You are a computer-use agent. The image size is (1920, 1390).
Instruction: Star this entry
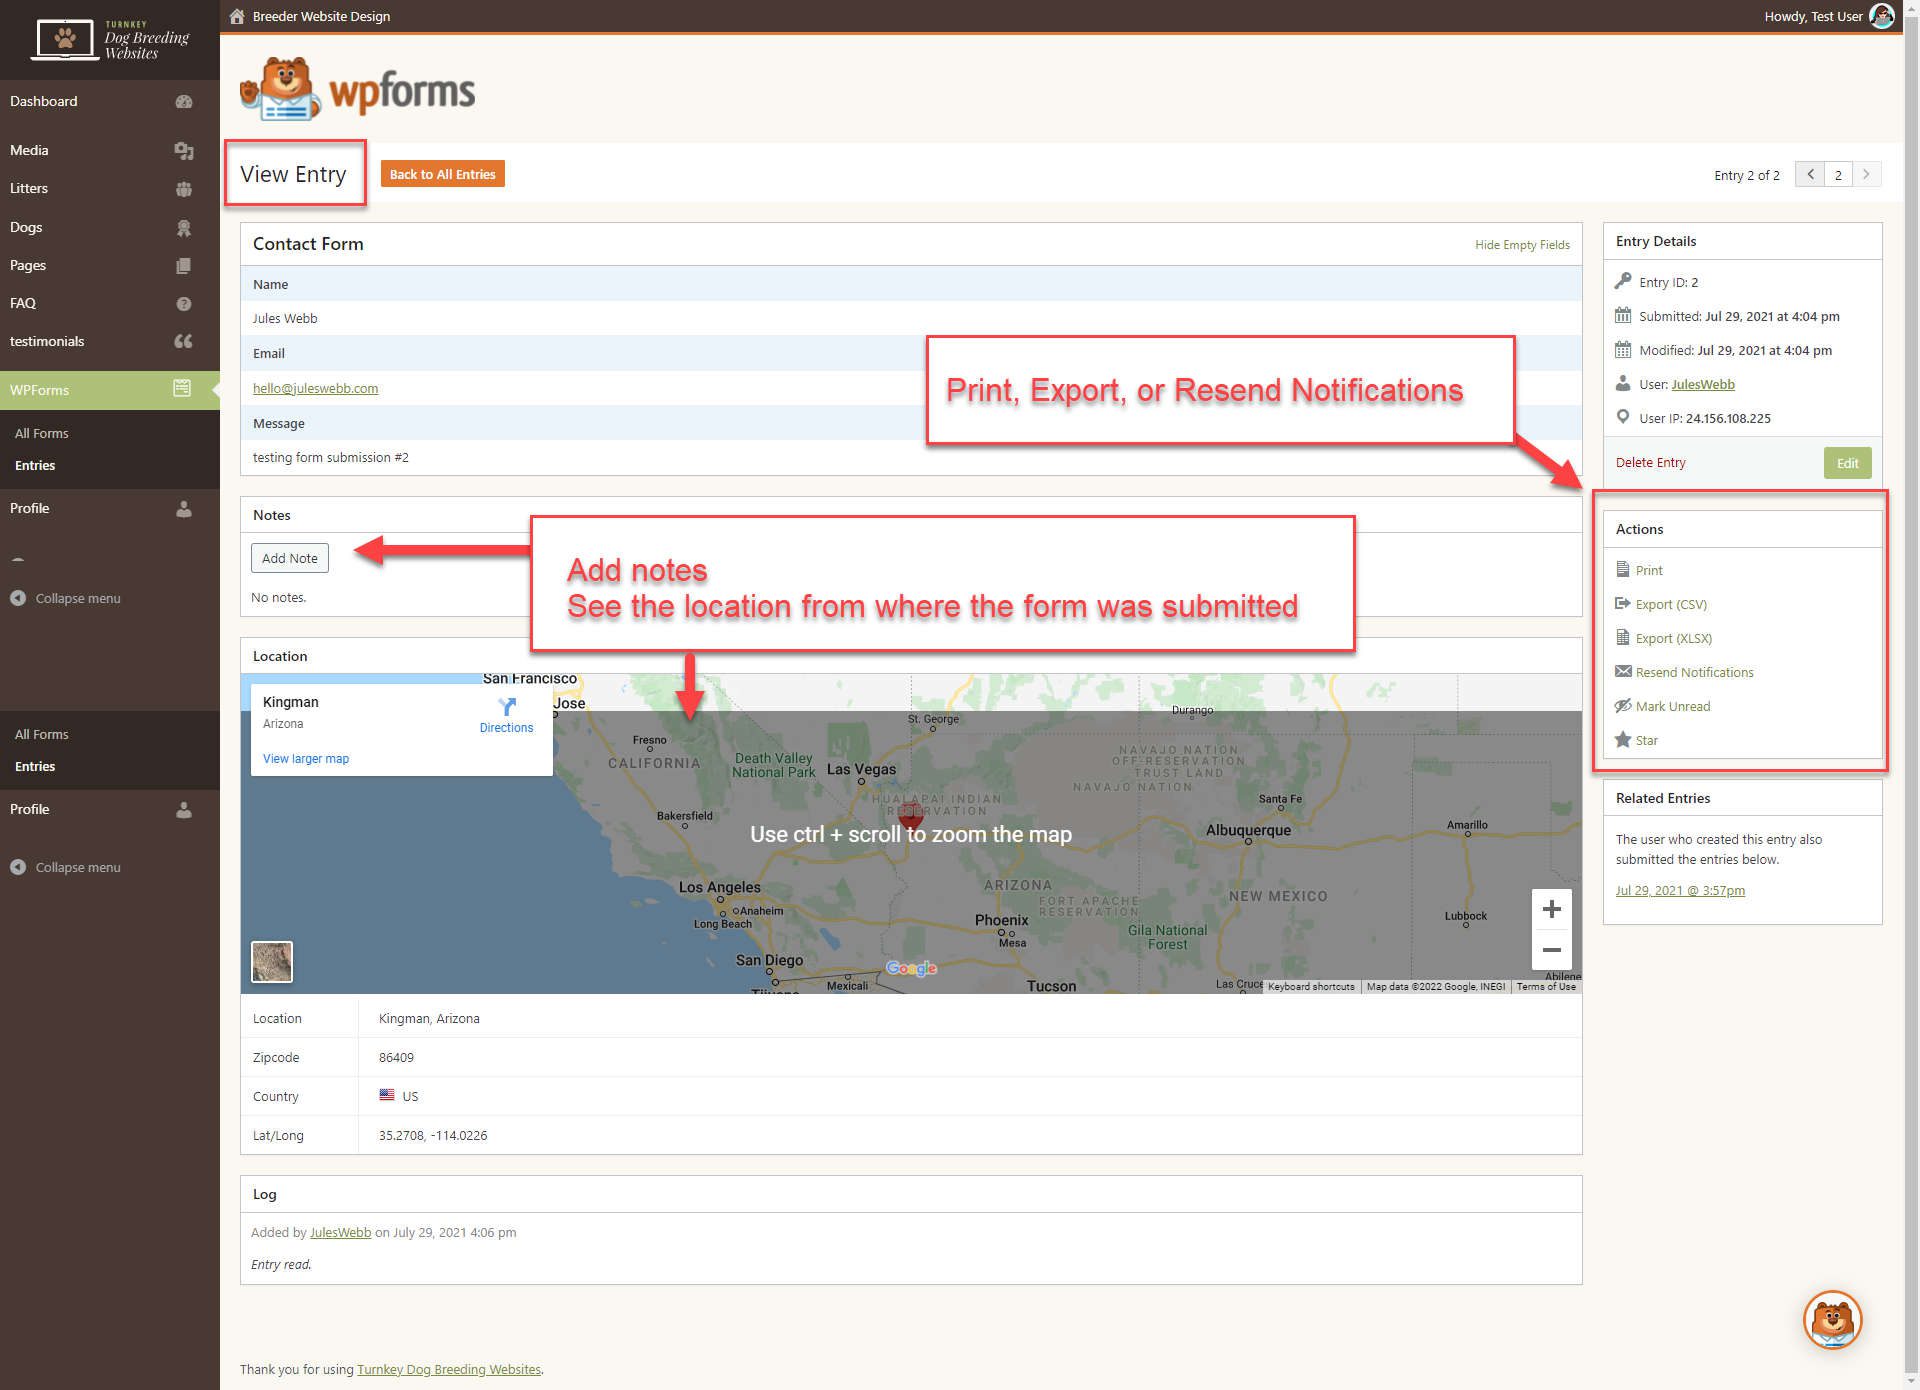[1646, 740]
